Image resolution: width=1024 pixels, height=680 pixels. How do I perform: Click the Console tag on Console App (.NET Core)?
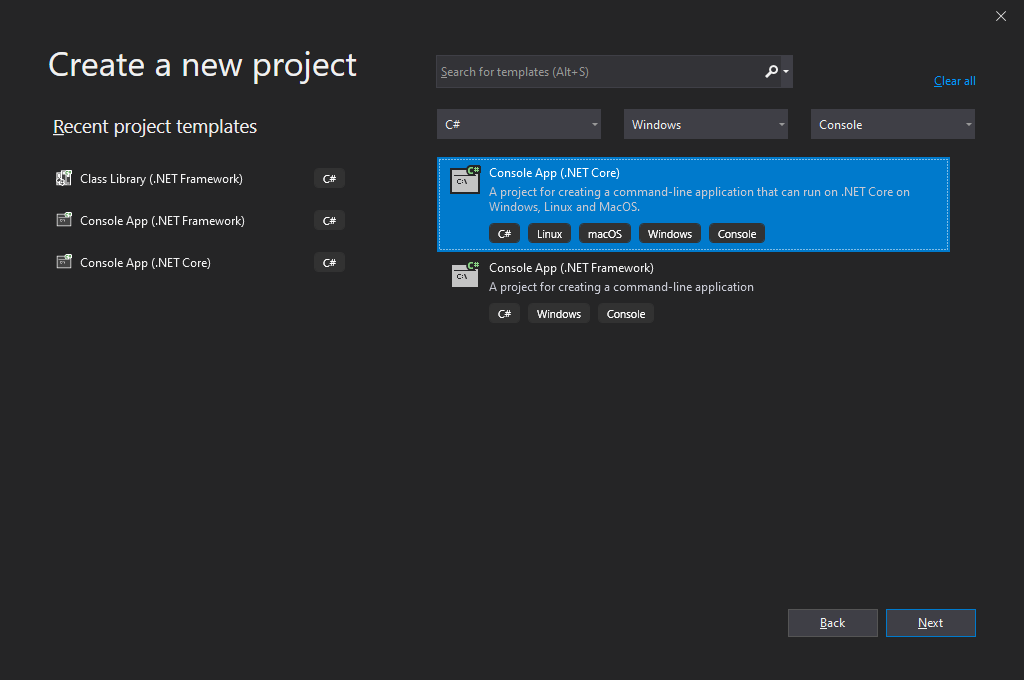[737, 234]
